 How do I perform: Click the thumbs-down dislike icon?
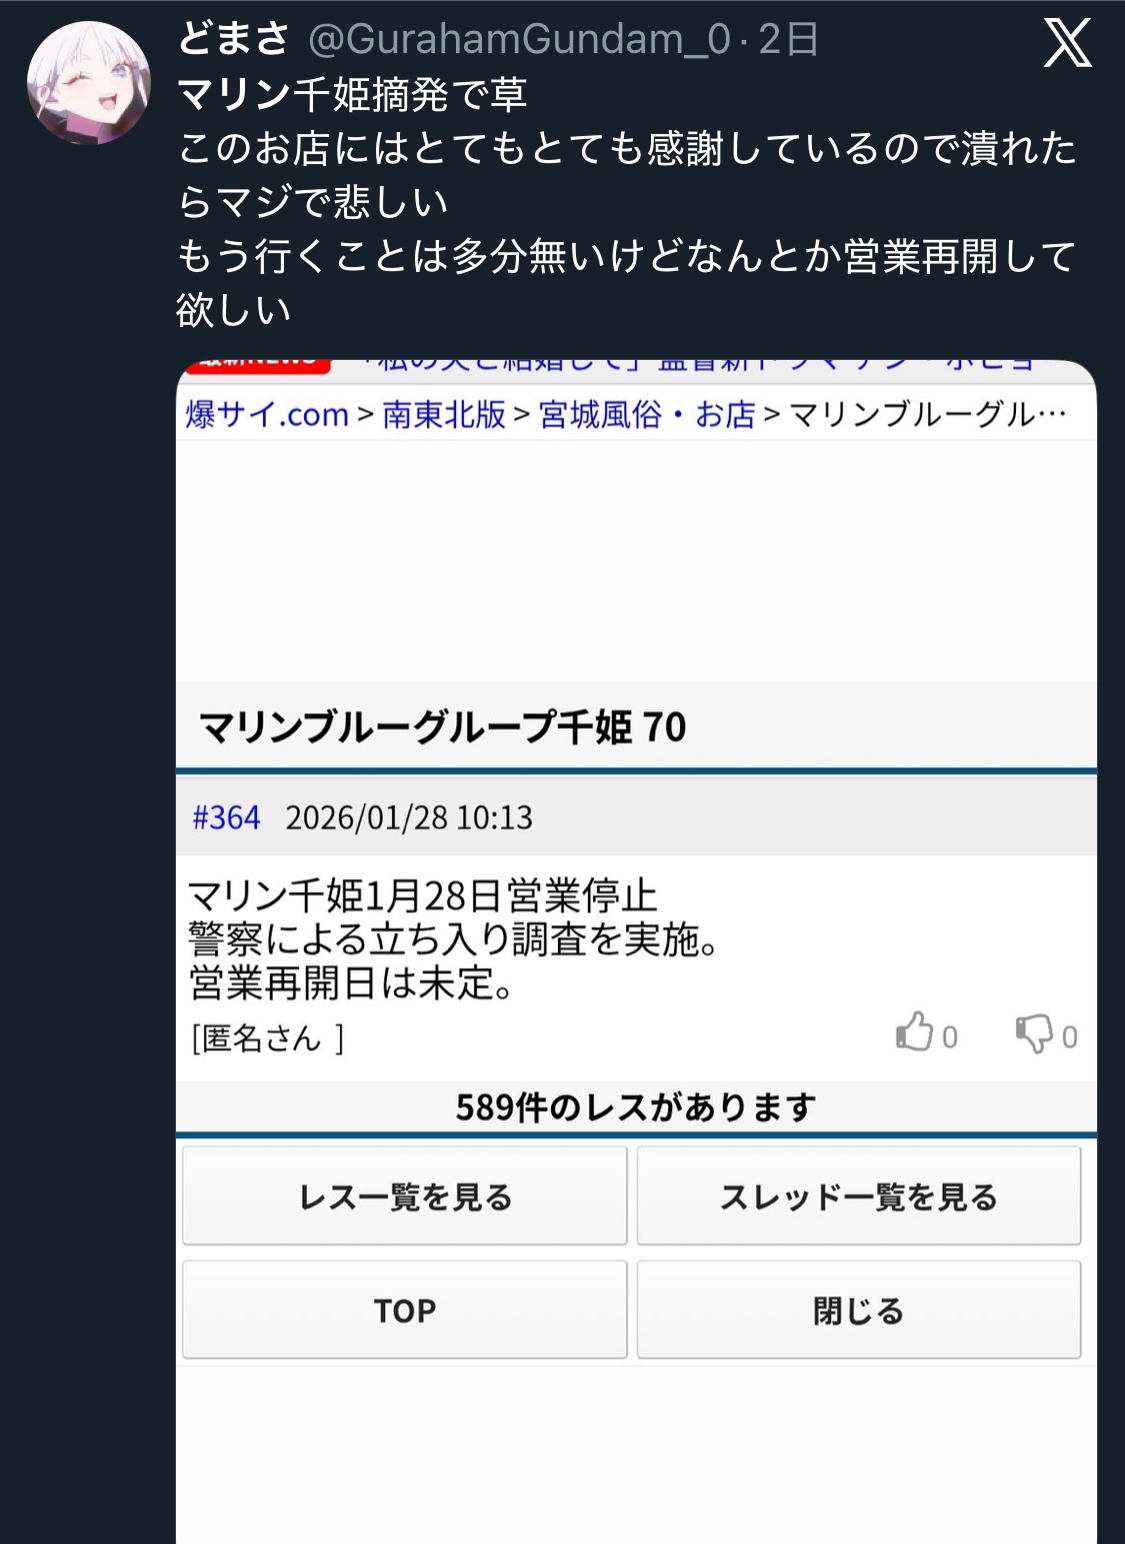click(1034, 1034)
